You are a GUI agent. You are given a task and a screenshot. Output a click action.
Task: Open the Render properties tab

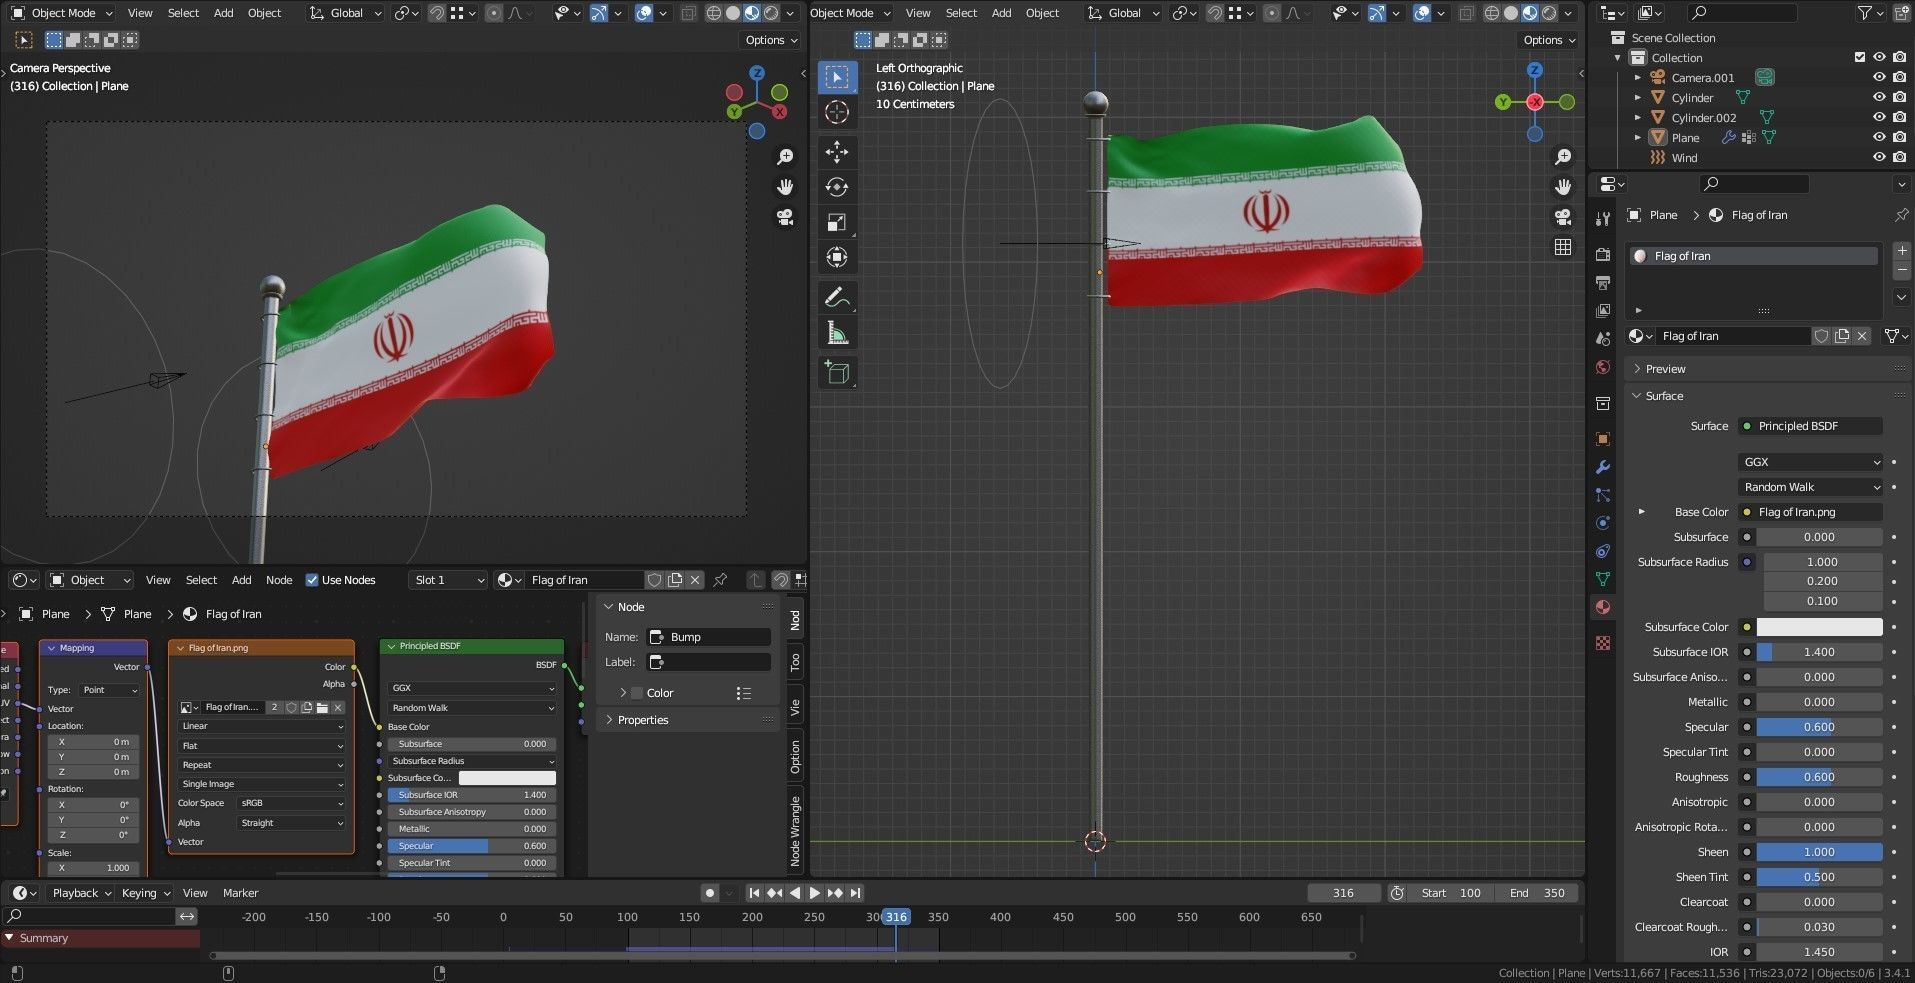(x=1603, y=255)
